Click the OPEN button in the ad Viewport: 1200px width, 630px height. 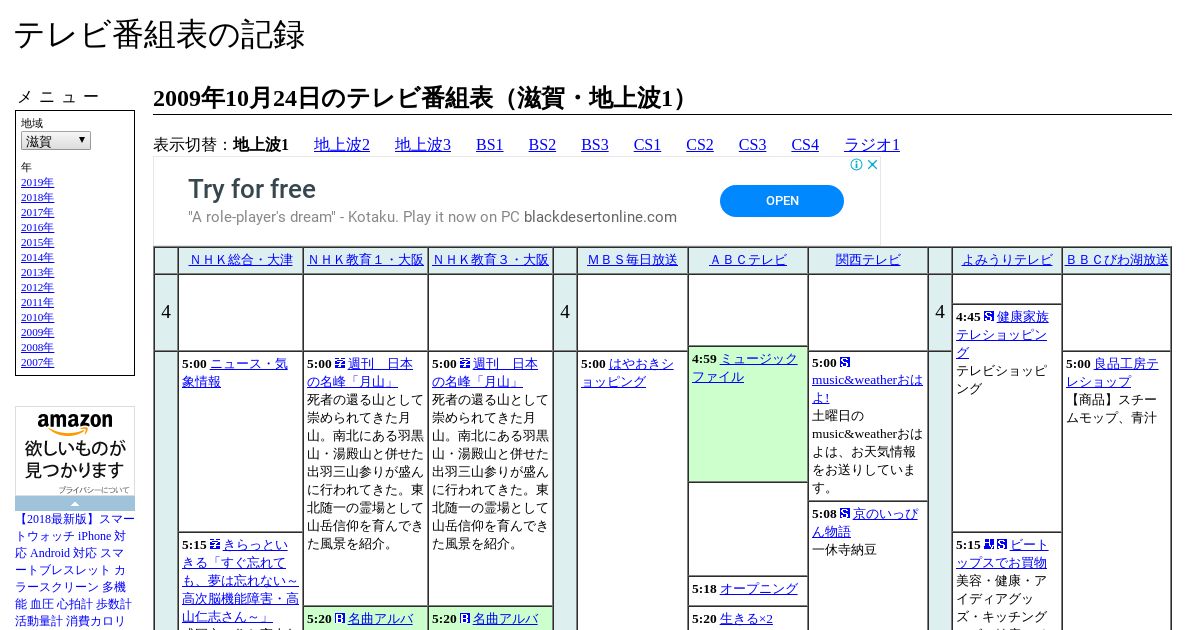click(x=782, y=201)
